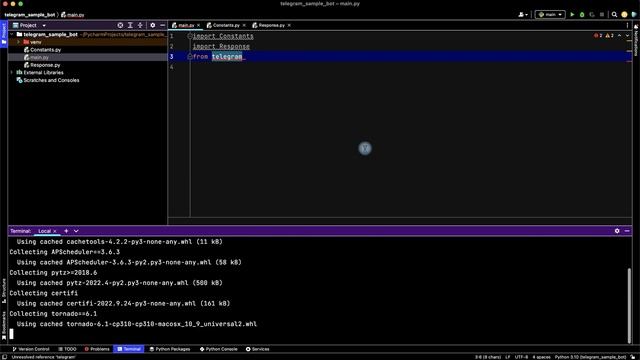Expand the venv folder
Viewport: 640px width, 360px height.
[x=18, y=42]
